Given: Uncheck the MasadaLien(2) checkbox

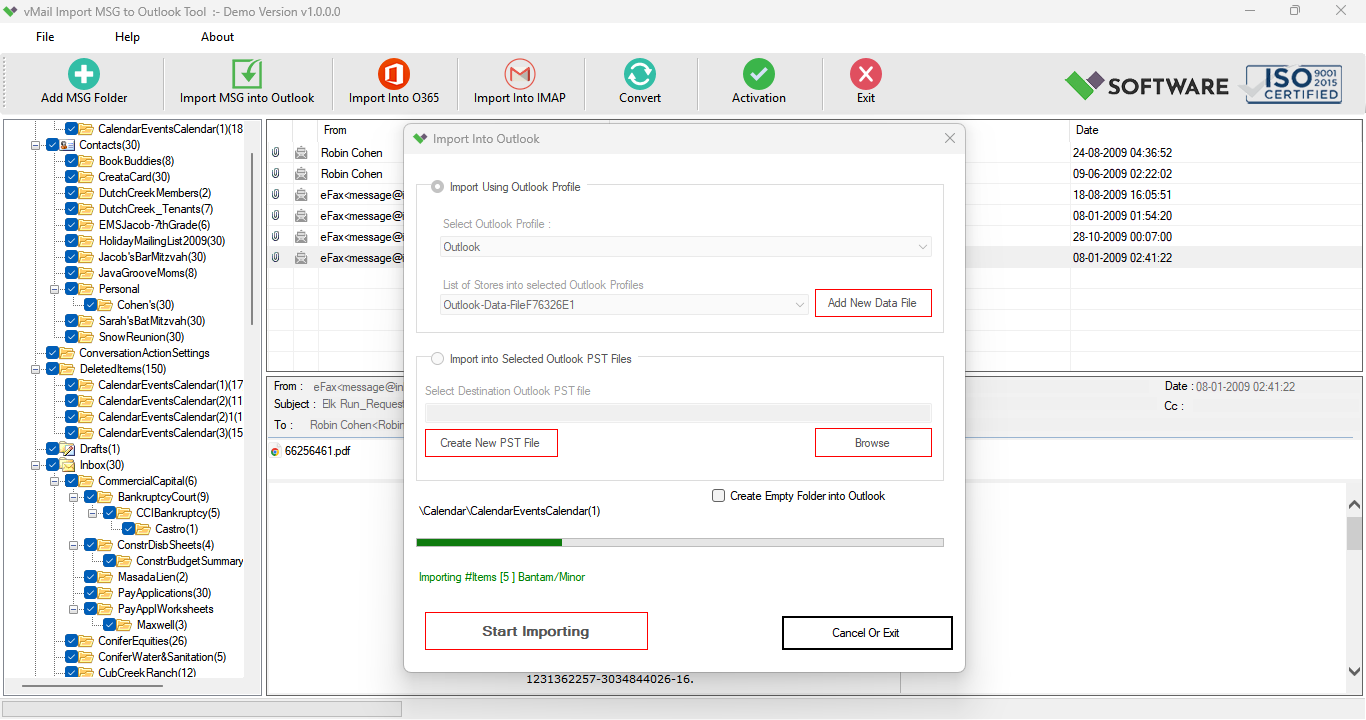Looking at the screenshot, I should [91, 577].
